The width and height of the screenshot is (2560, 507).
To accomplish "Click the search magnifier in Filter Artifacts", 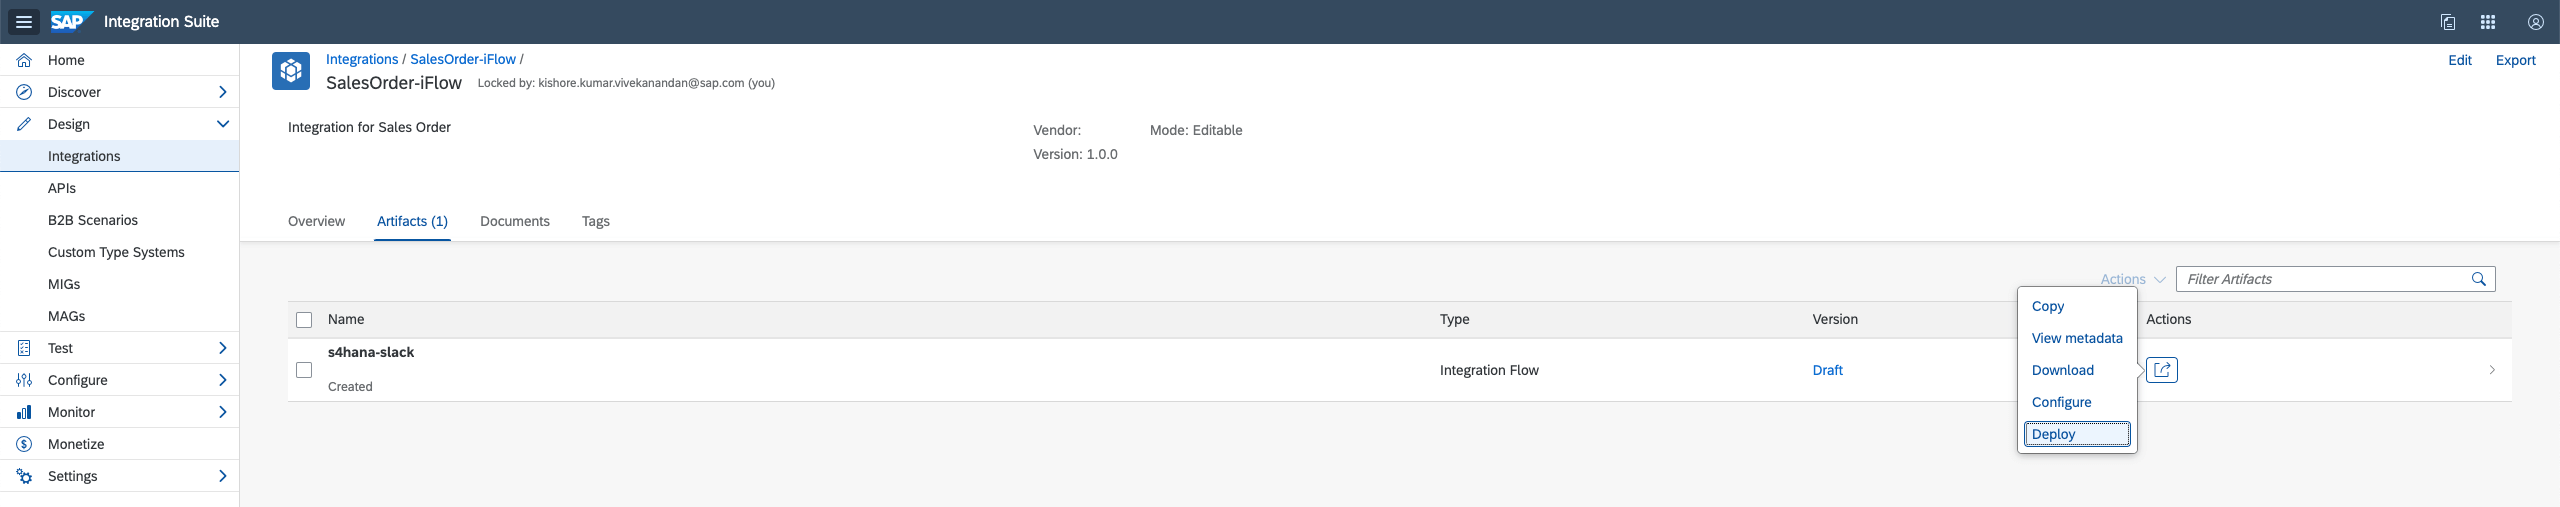I will click(x=2479, y=279).
